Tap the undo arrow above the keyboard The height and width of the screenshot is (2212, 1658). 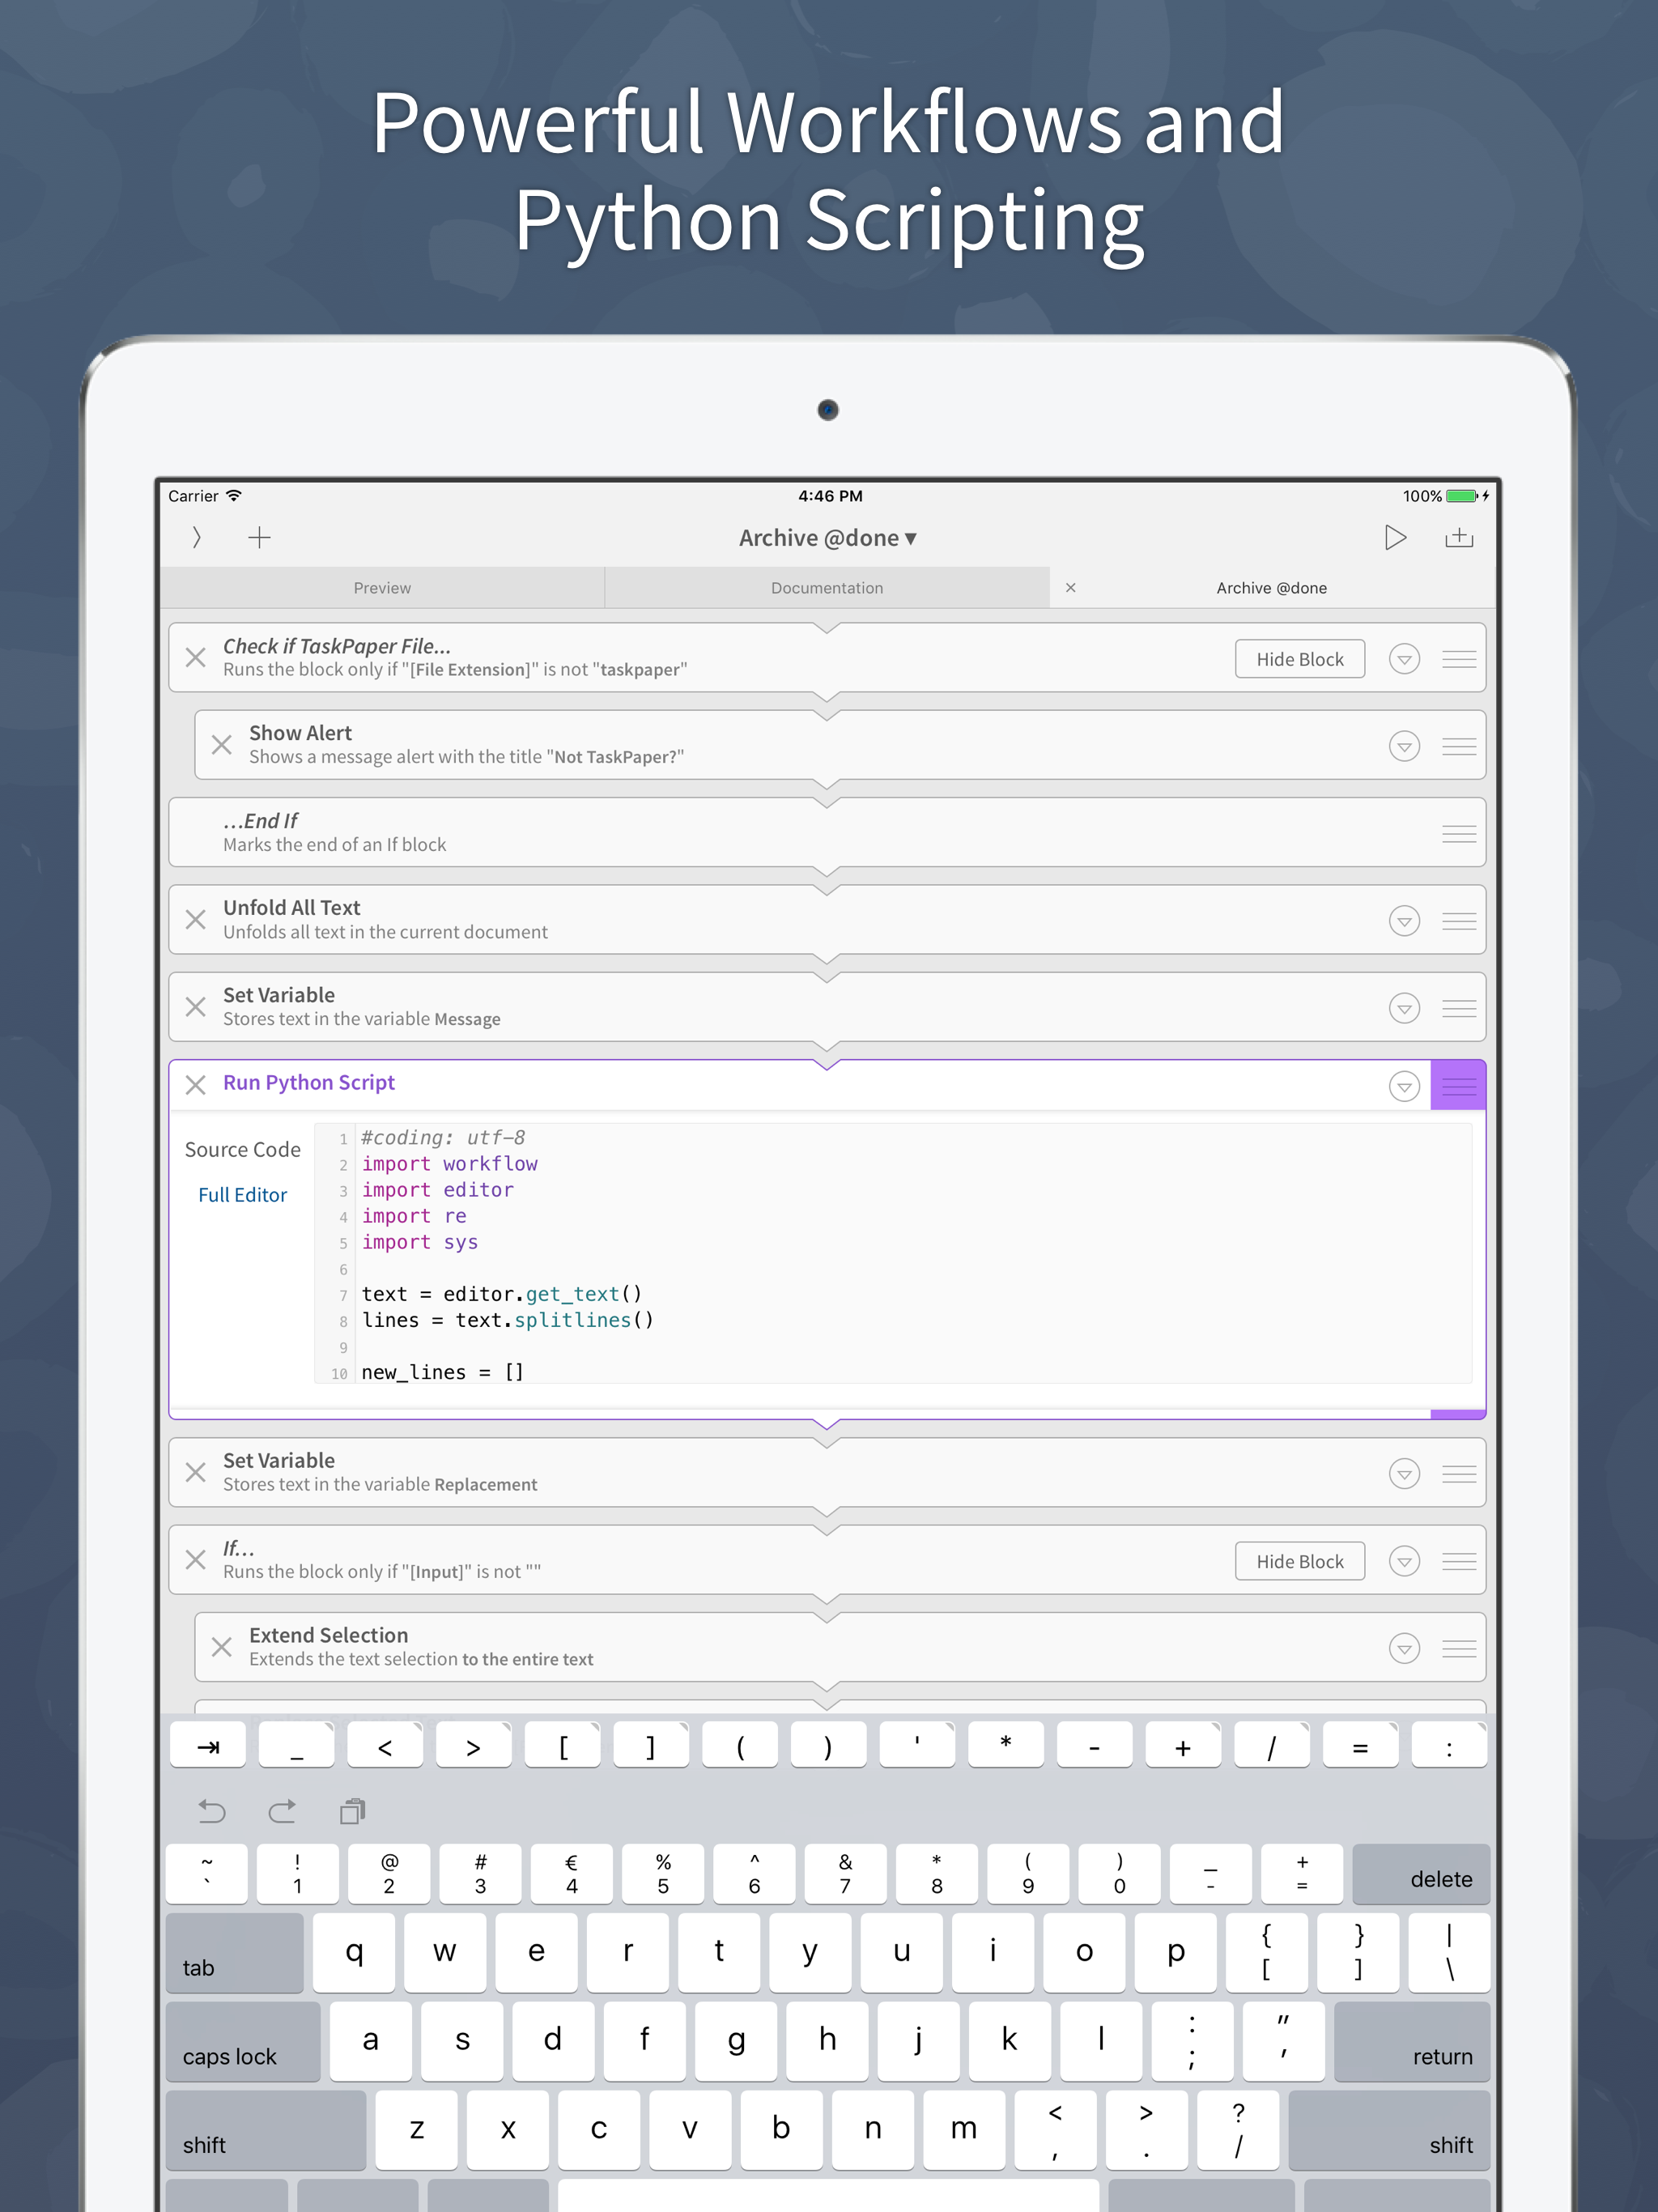click(211, 1810)
